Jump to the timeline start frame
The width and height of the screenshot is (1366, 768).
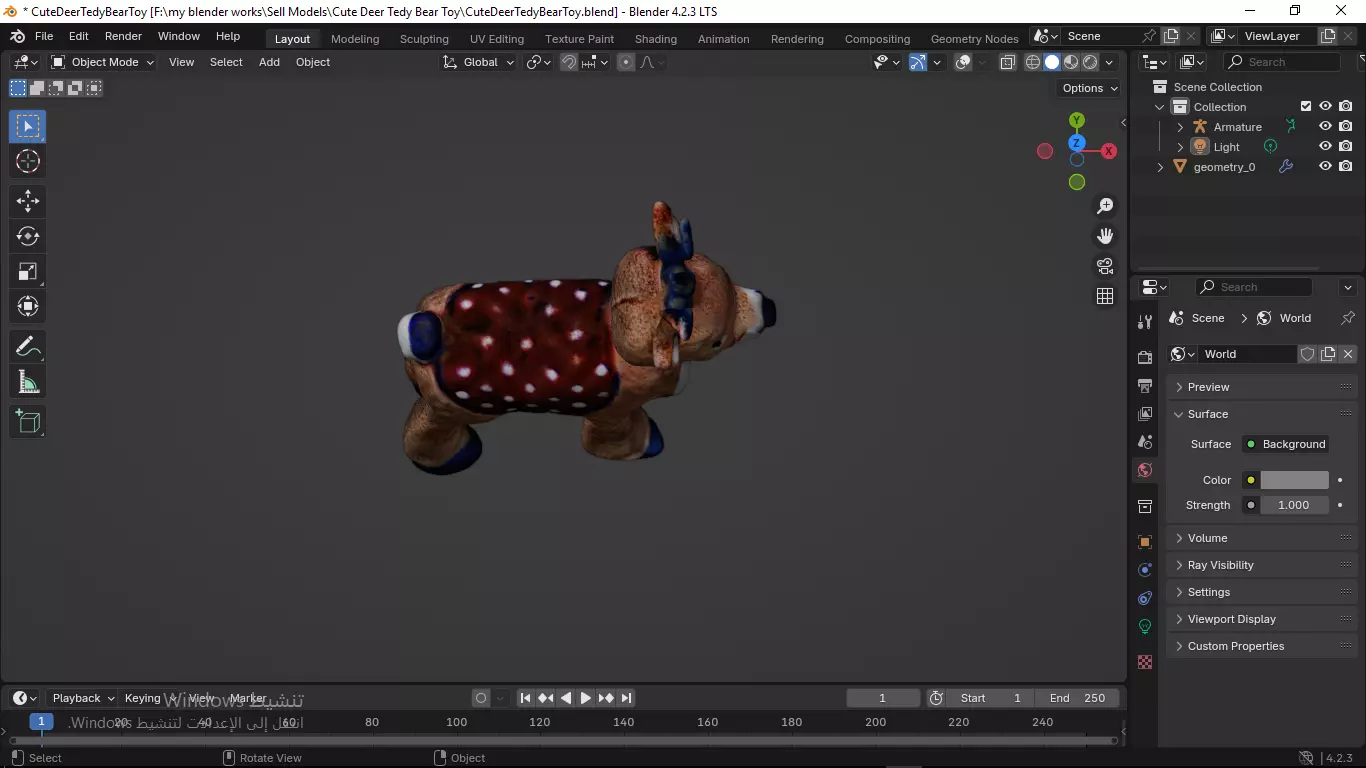click(525, 698)
